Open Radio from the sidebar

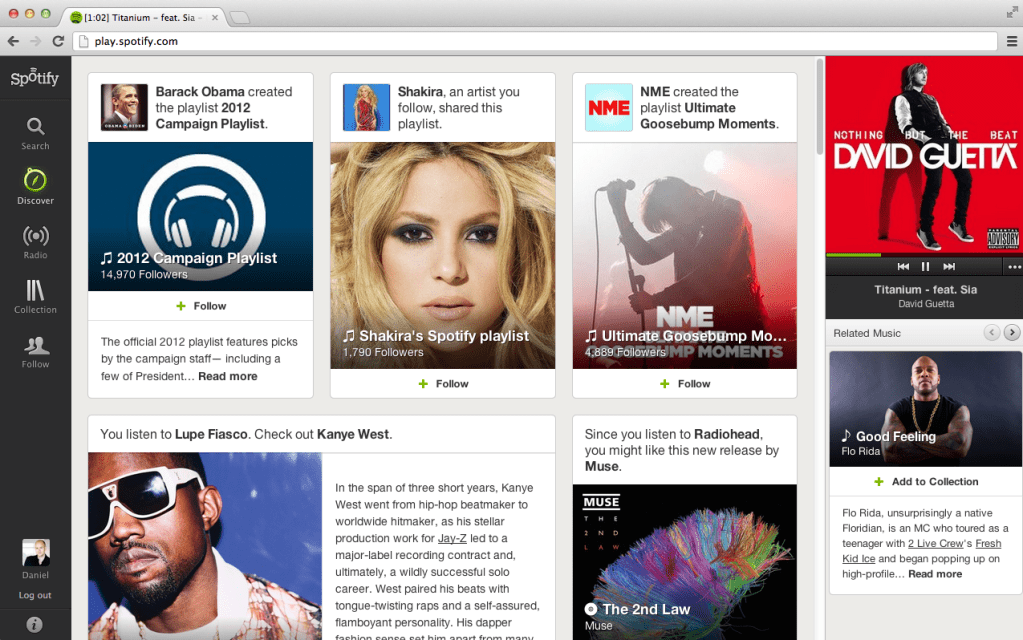pos(35,242)
